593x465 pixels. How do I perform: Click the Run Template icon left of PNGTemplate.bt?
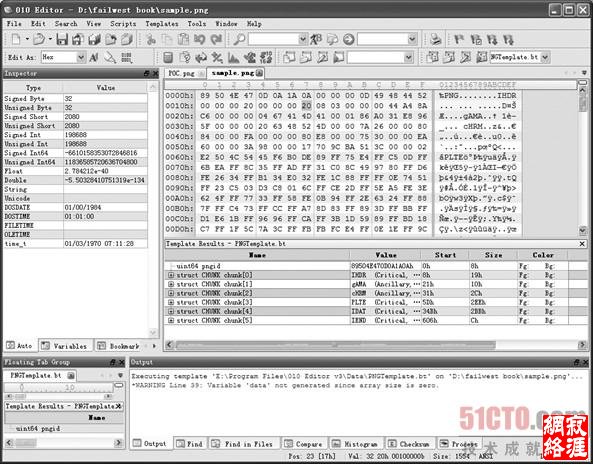click(481, 57)
